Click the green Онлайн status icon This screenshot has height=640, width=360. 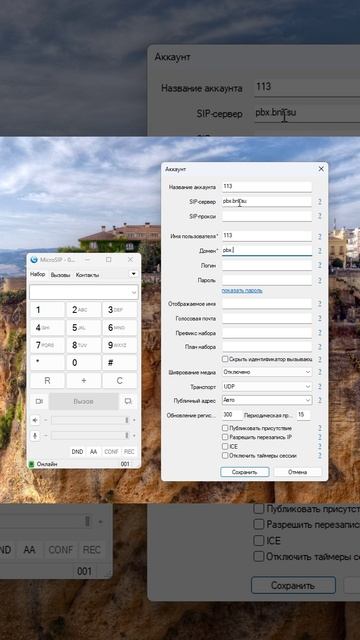pyautogui.click(x=31, y=464)
